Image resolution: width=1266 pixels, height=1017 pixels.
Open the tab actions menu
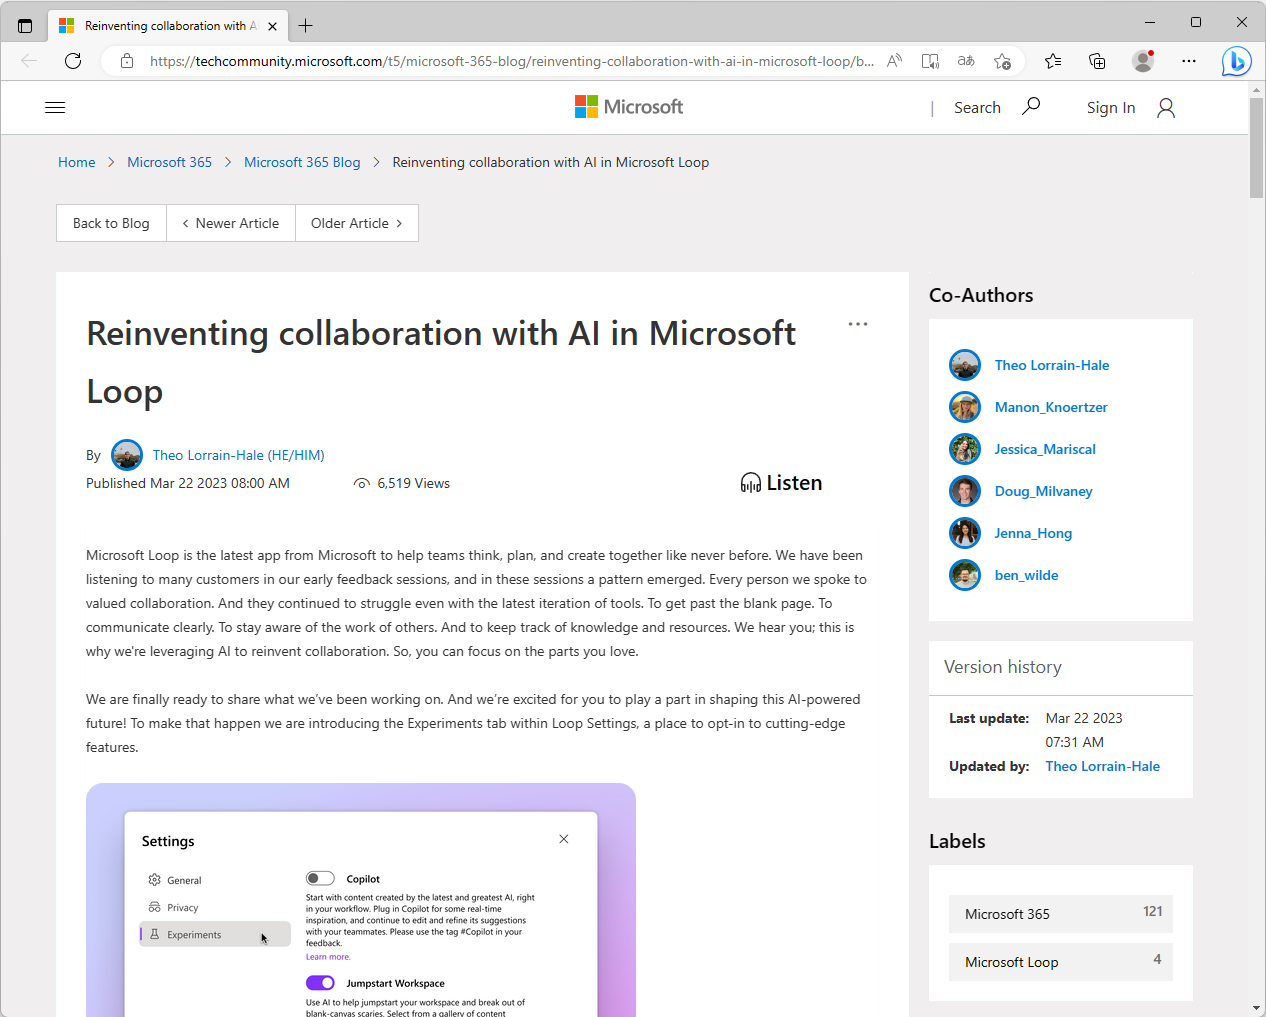coord(25,25)
